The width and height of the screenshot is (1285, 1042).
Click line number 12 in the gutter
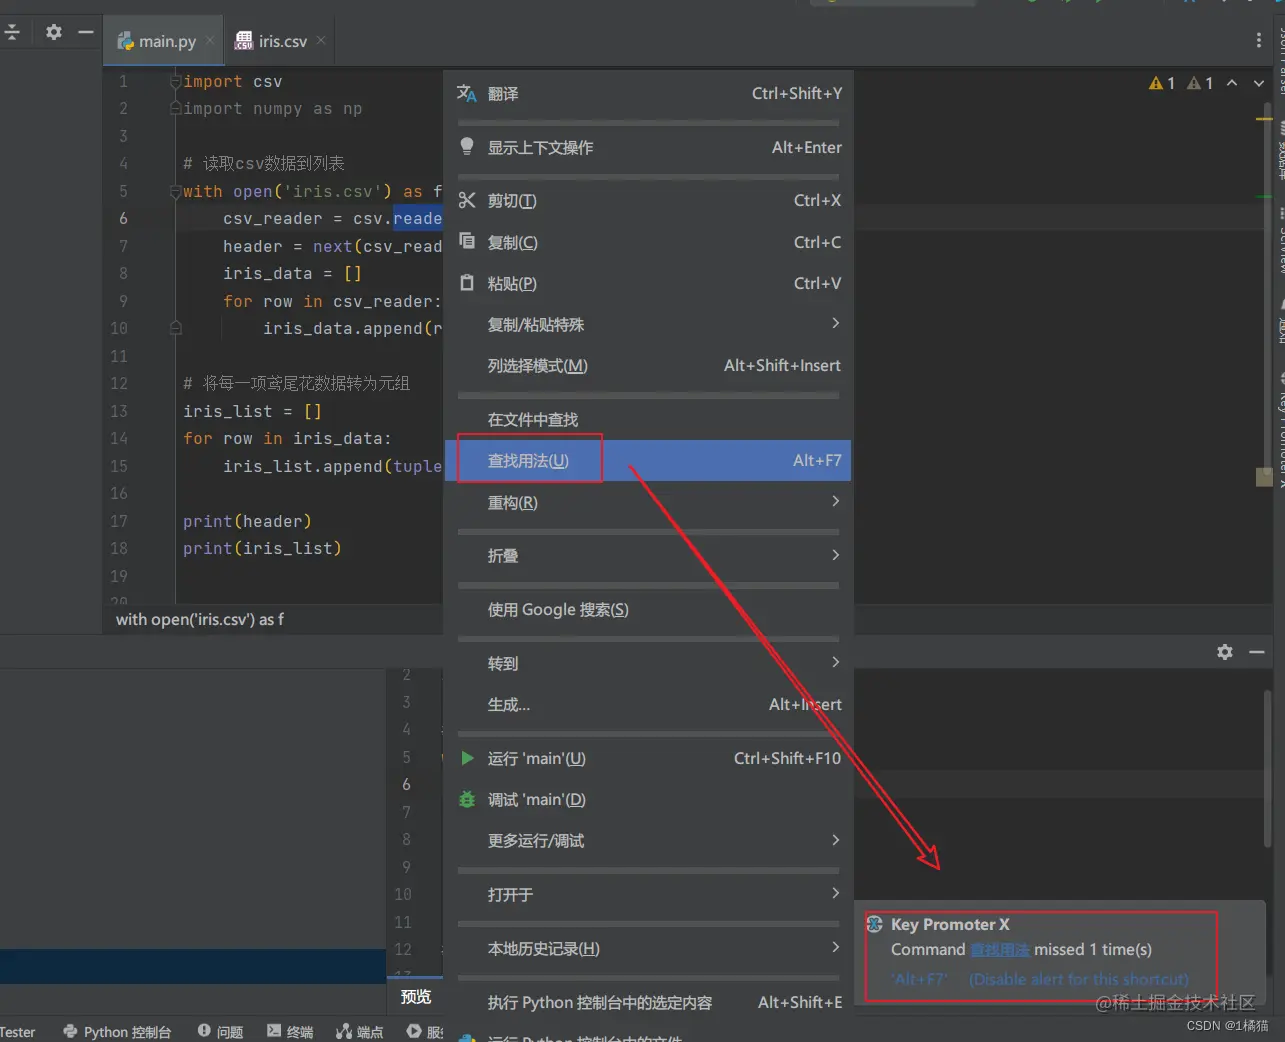[x=119, y=383]
